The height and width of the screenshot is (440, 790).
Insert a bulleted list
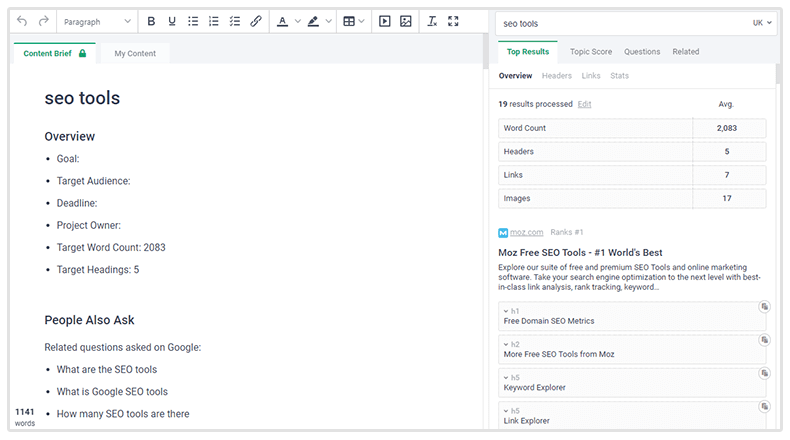pos(193,21)
